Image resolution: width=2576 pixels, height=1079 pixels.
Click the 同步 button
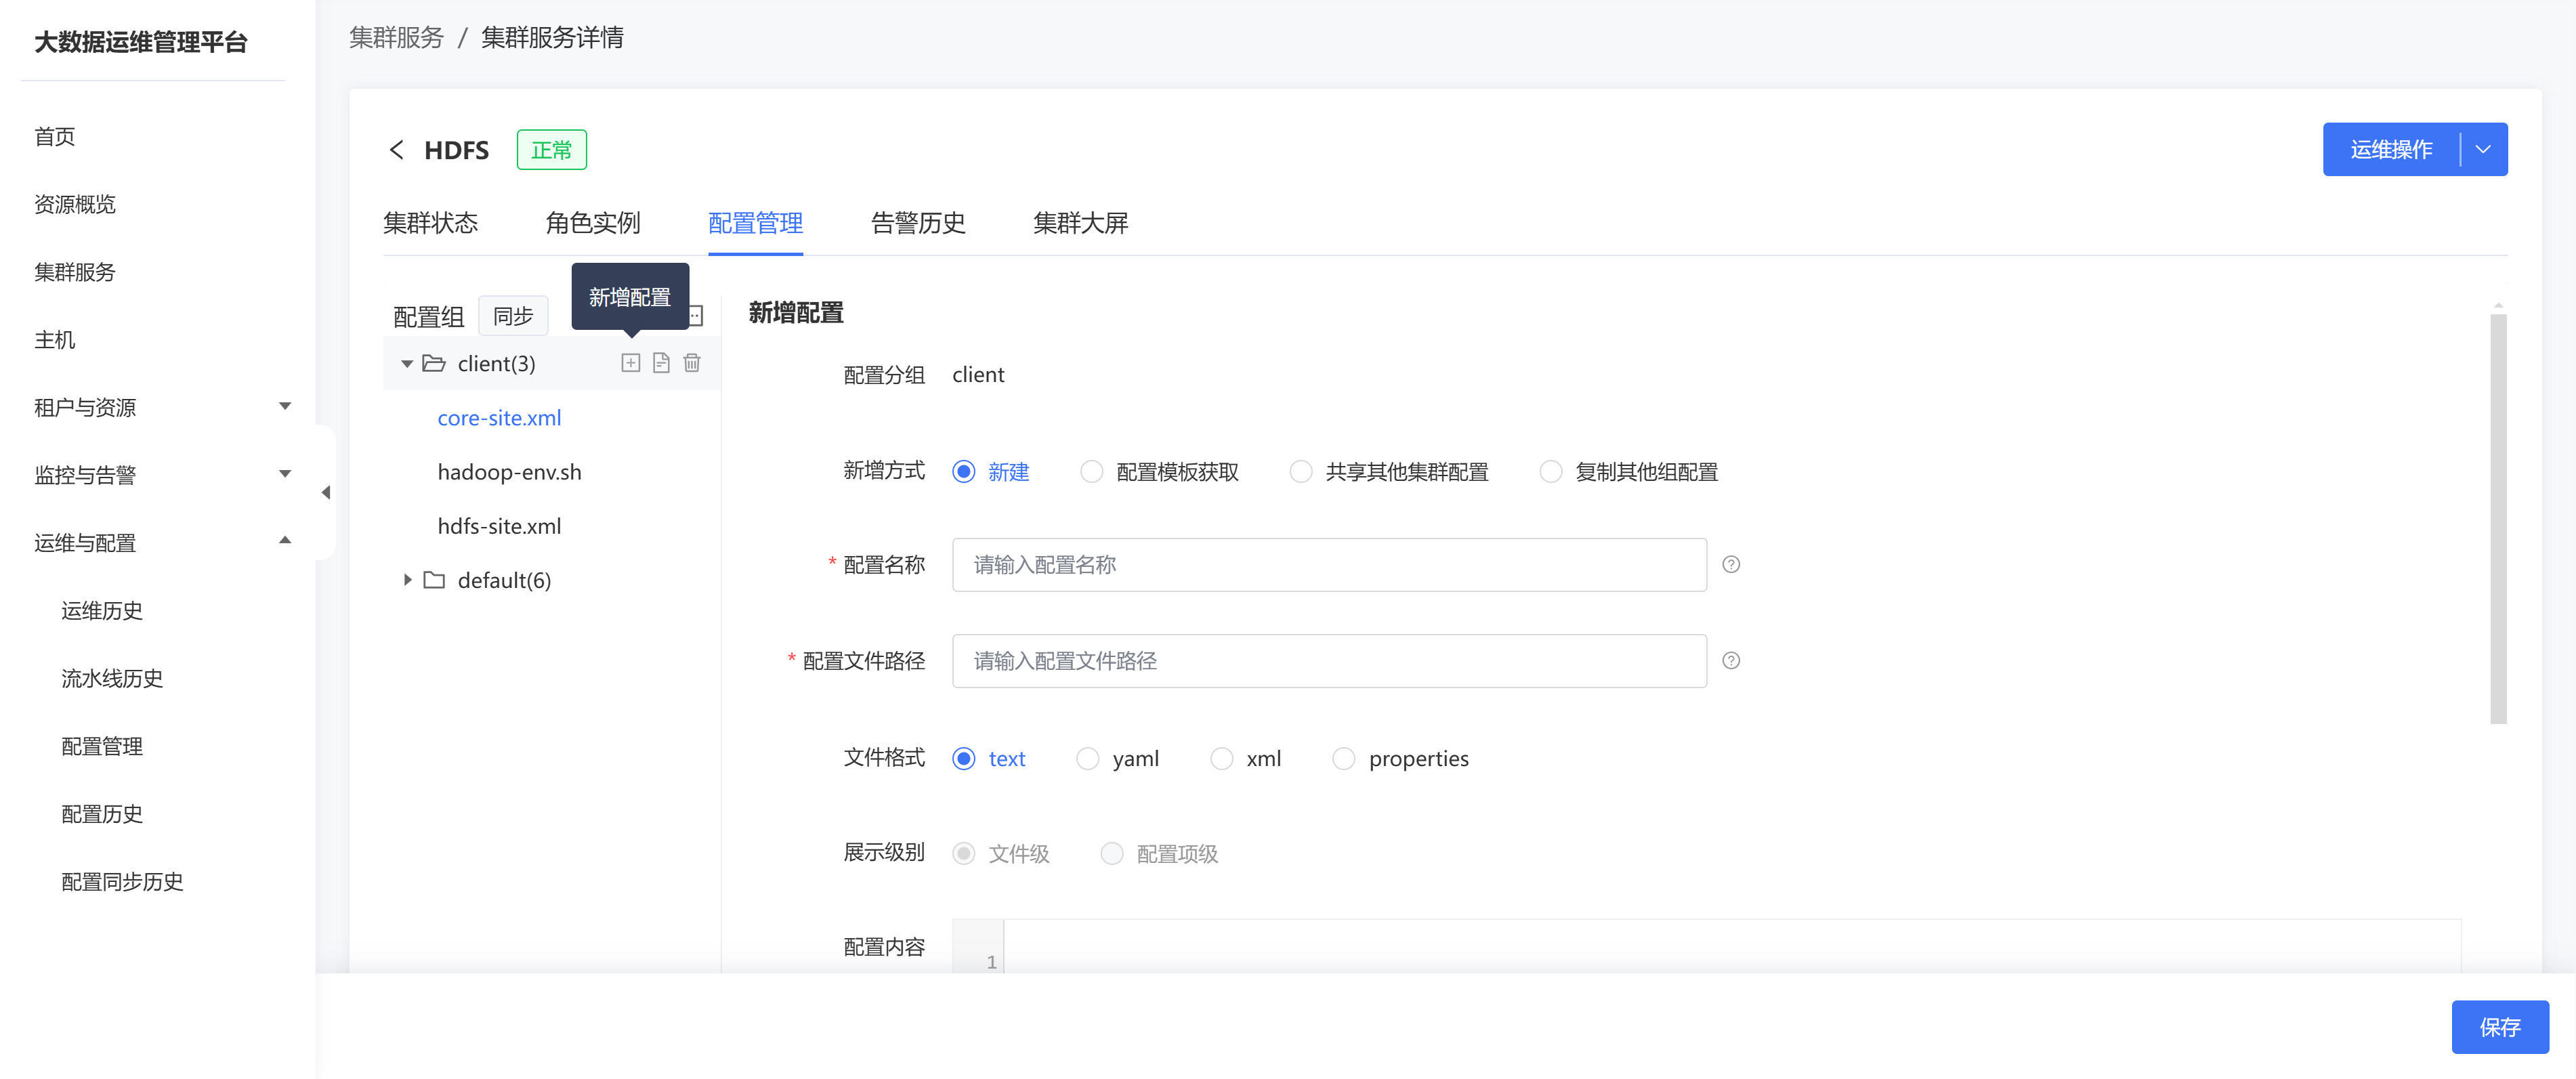(513, 316)
